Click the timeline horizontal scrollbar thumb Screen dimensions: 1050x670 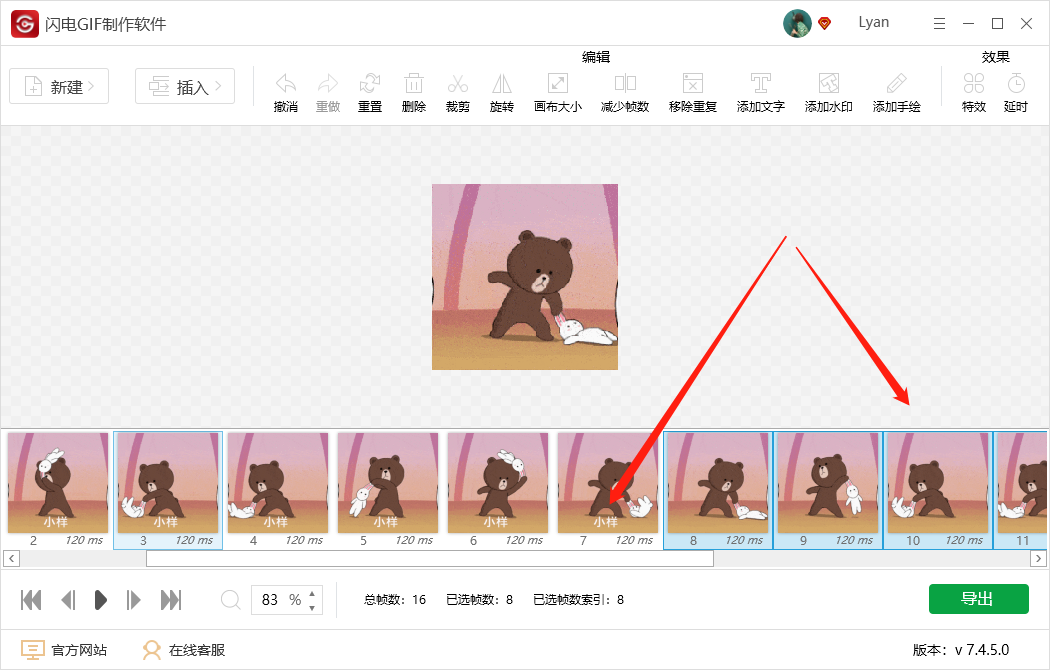click(x=430, y=558)
